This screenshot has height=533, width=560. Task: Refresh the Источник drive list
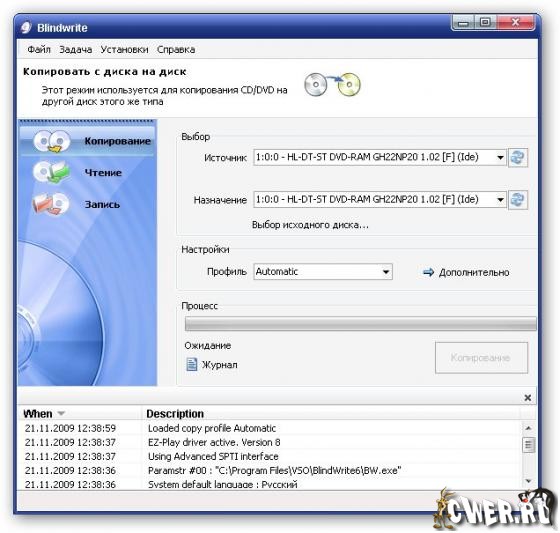518,158
